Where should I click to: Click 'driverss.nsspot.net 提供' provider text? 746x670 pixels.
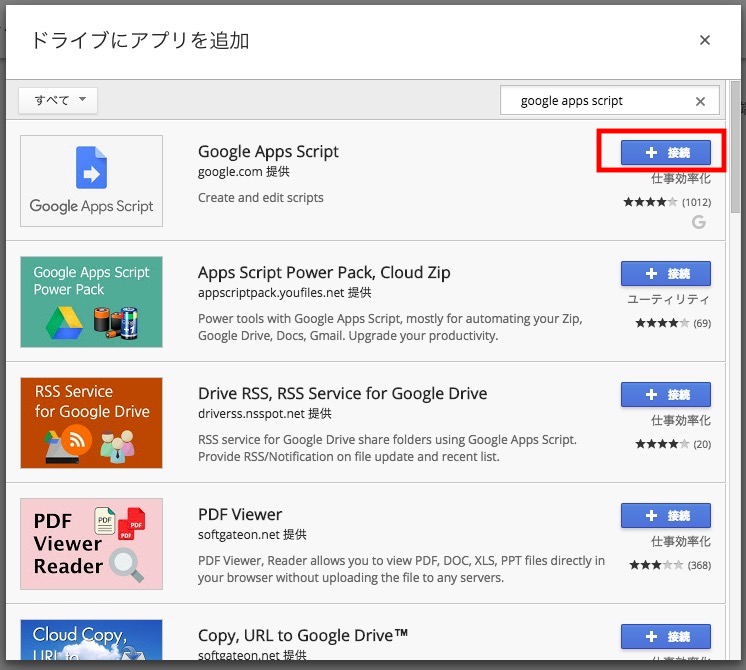coord(265,414)
